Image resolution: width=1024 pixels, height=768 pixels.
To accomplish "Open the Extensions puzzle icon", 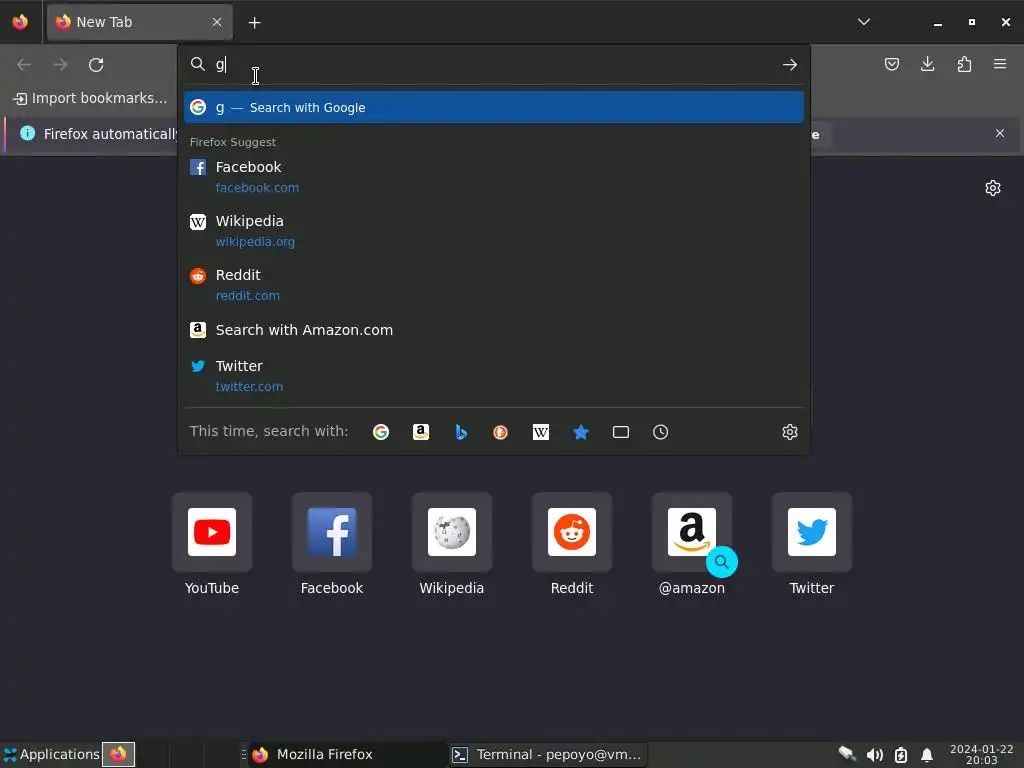I will (964, 64).
